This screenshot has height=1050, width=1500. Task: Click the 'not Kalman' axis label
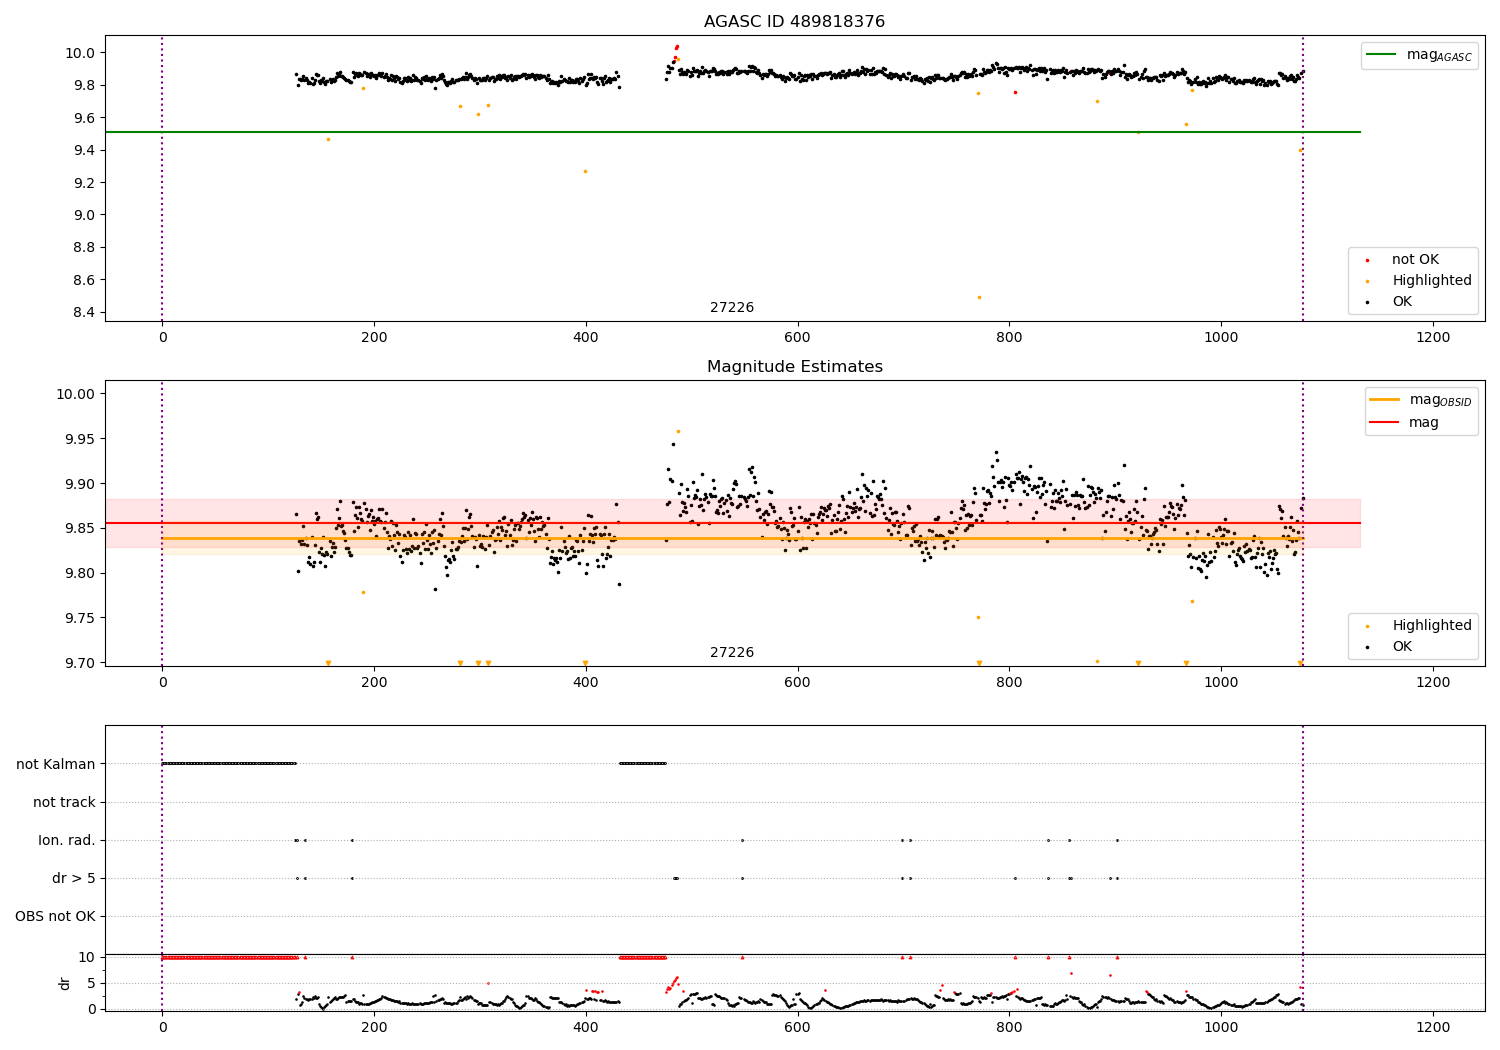point(56,764)
